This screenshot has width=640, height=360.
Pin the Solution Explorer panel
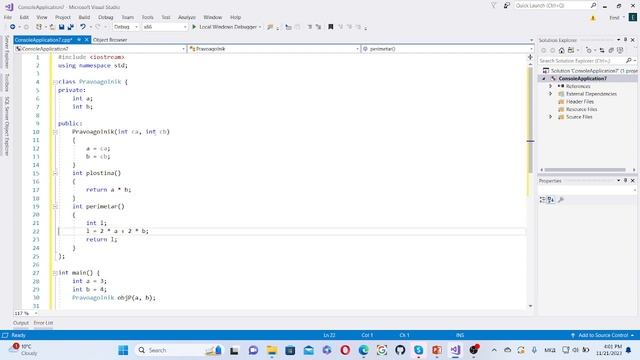coord(625,40)
